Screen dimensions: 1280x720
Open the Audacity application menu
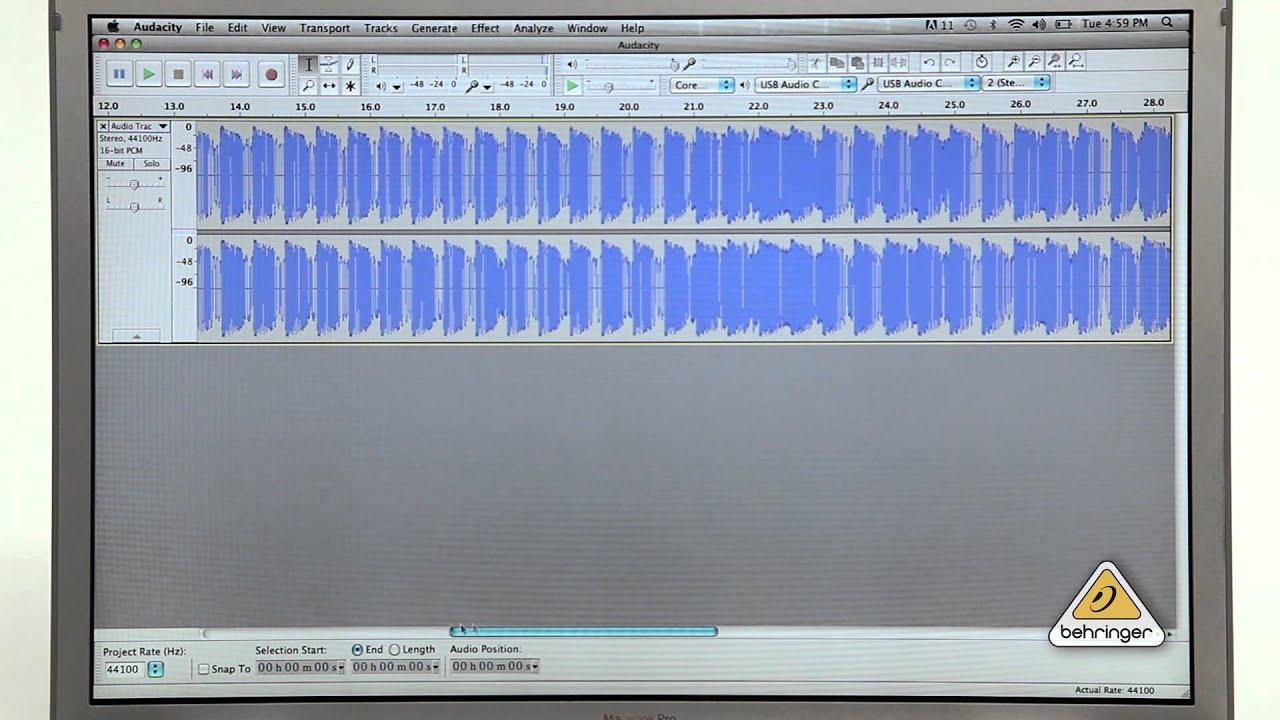click(x=158, y=28)
